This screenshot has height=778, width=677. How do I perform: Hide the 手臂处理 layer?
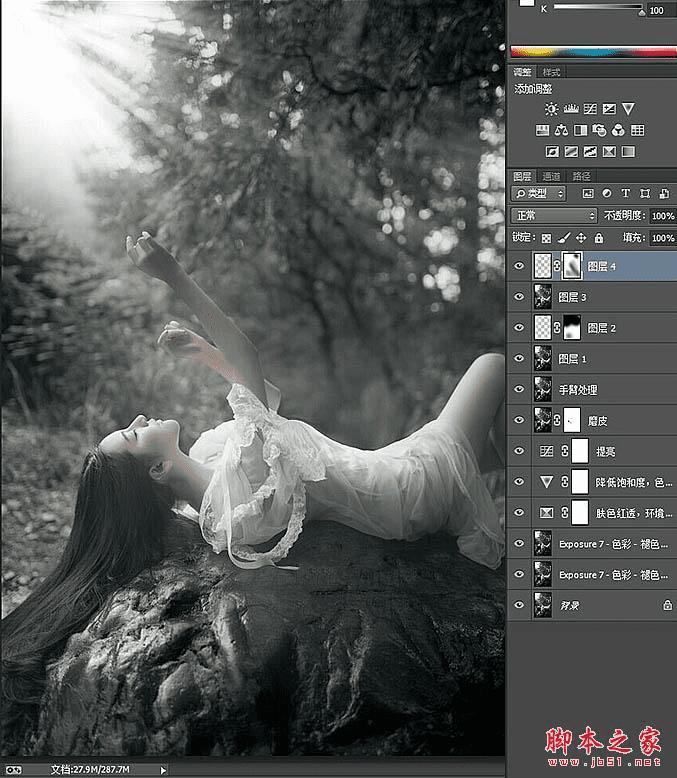(x=519, y=389)
